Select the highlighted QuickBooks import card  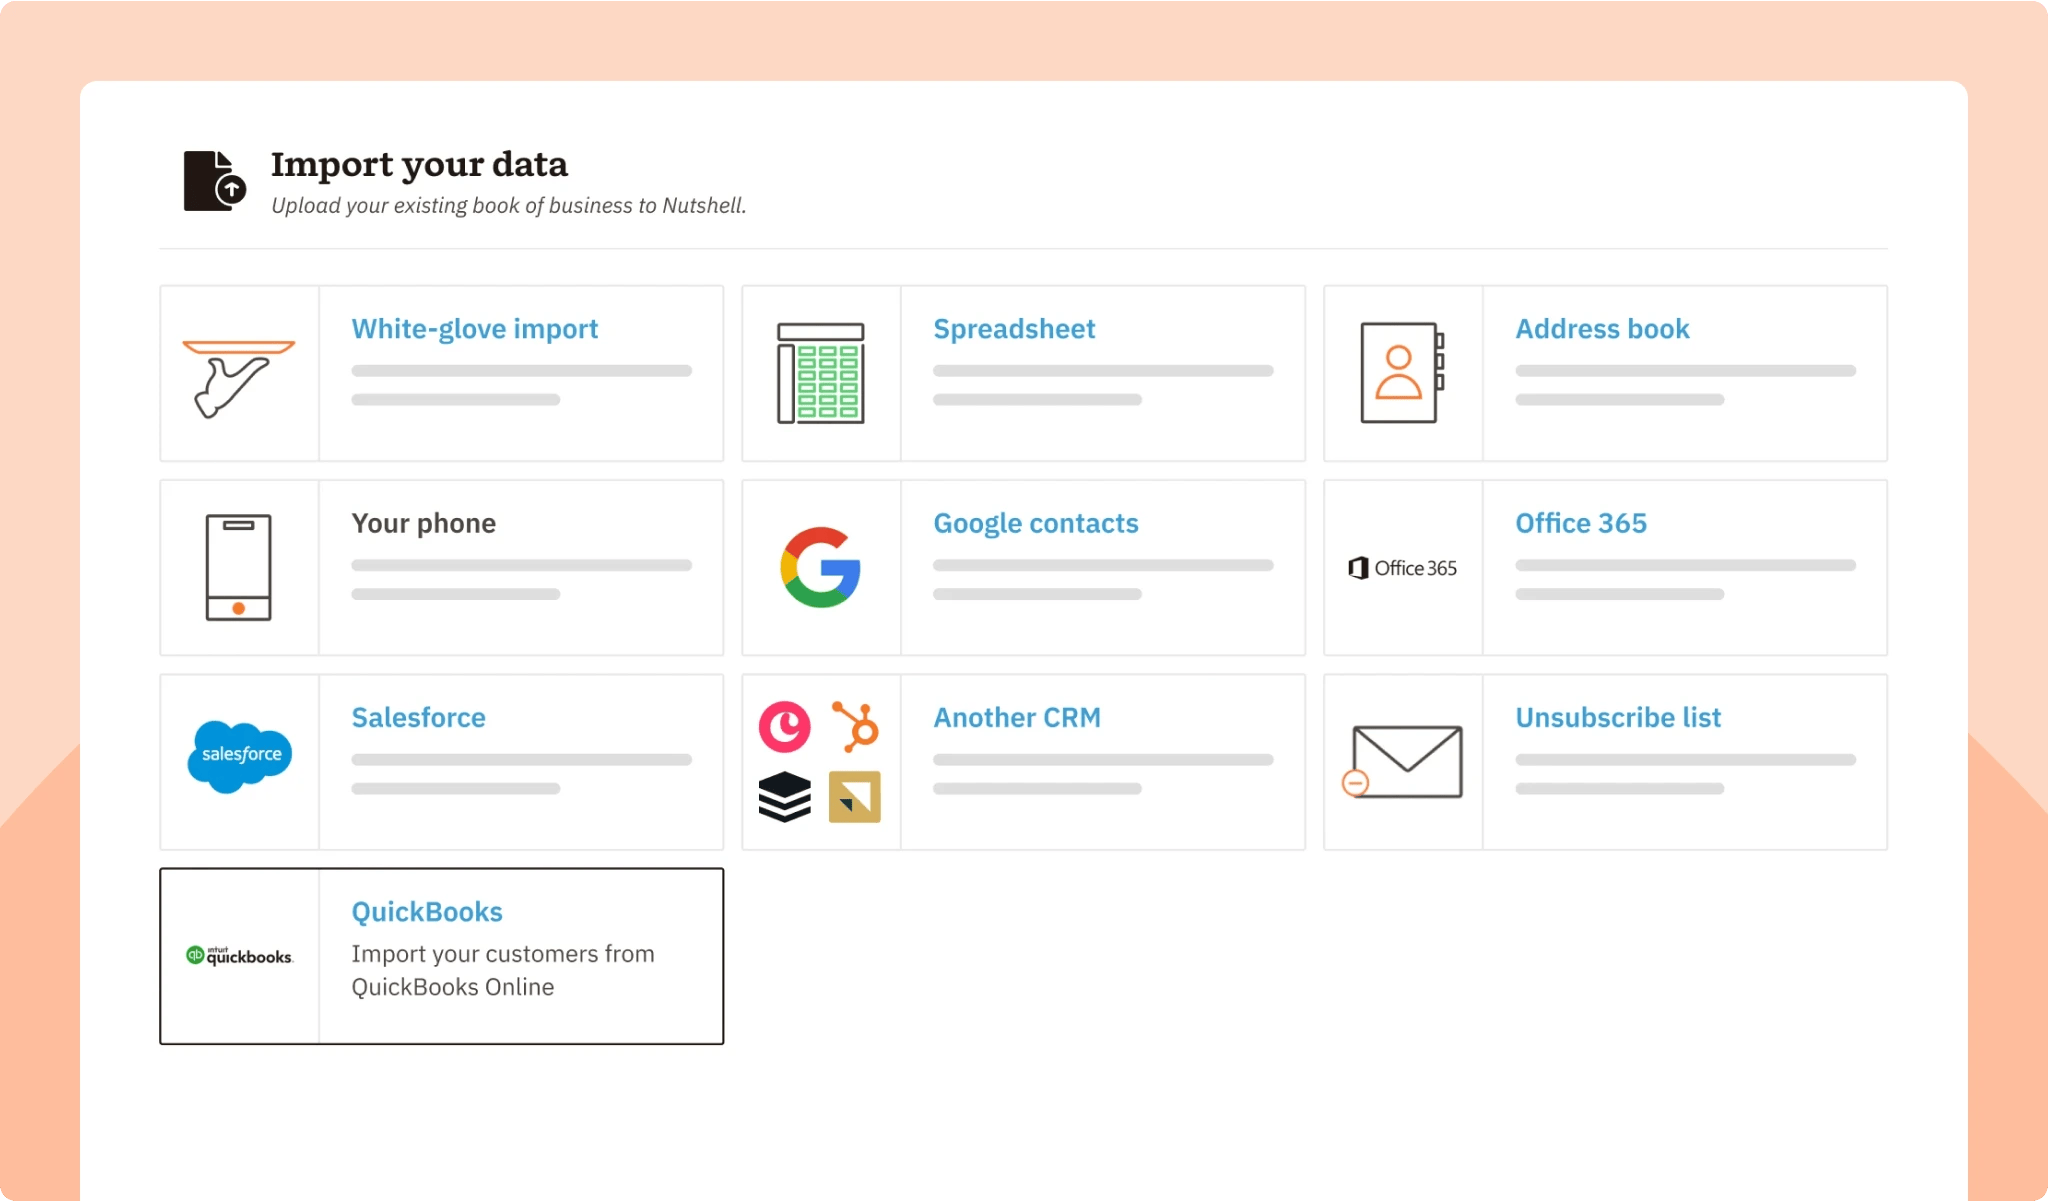442,956
